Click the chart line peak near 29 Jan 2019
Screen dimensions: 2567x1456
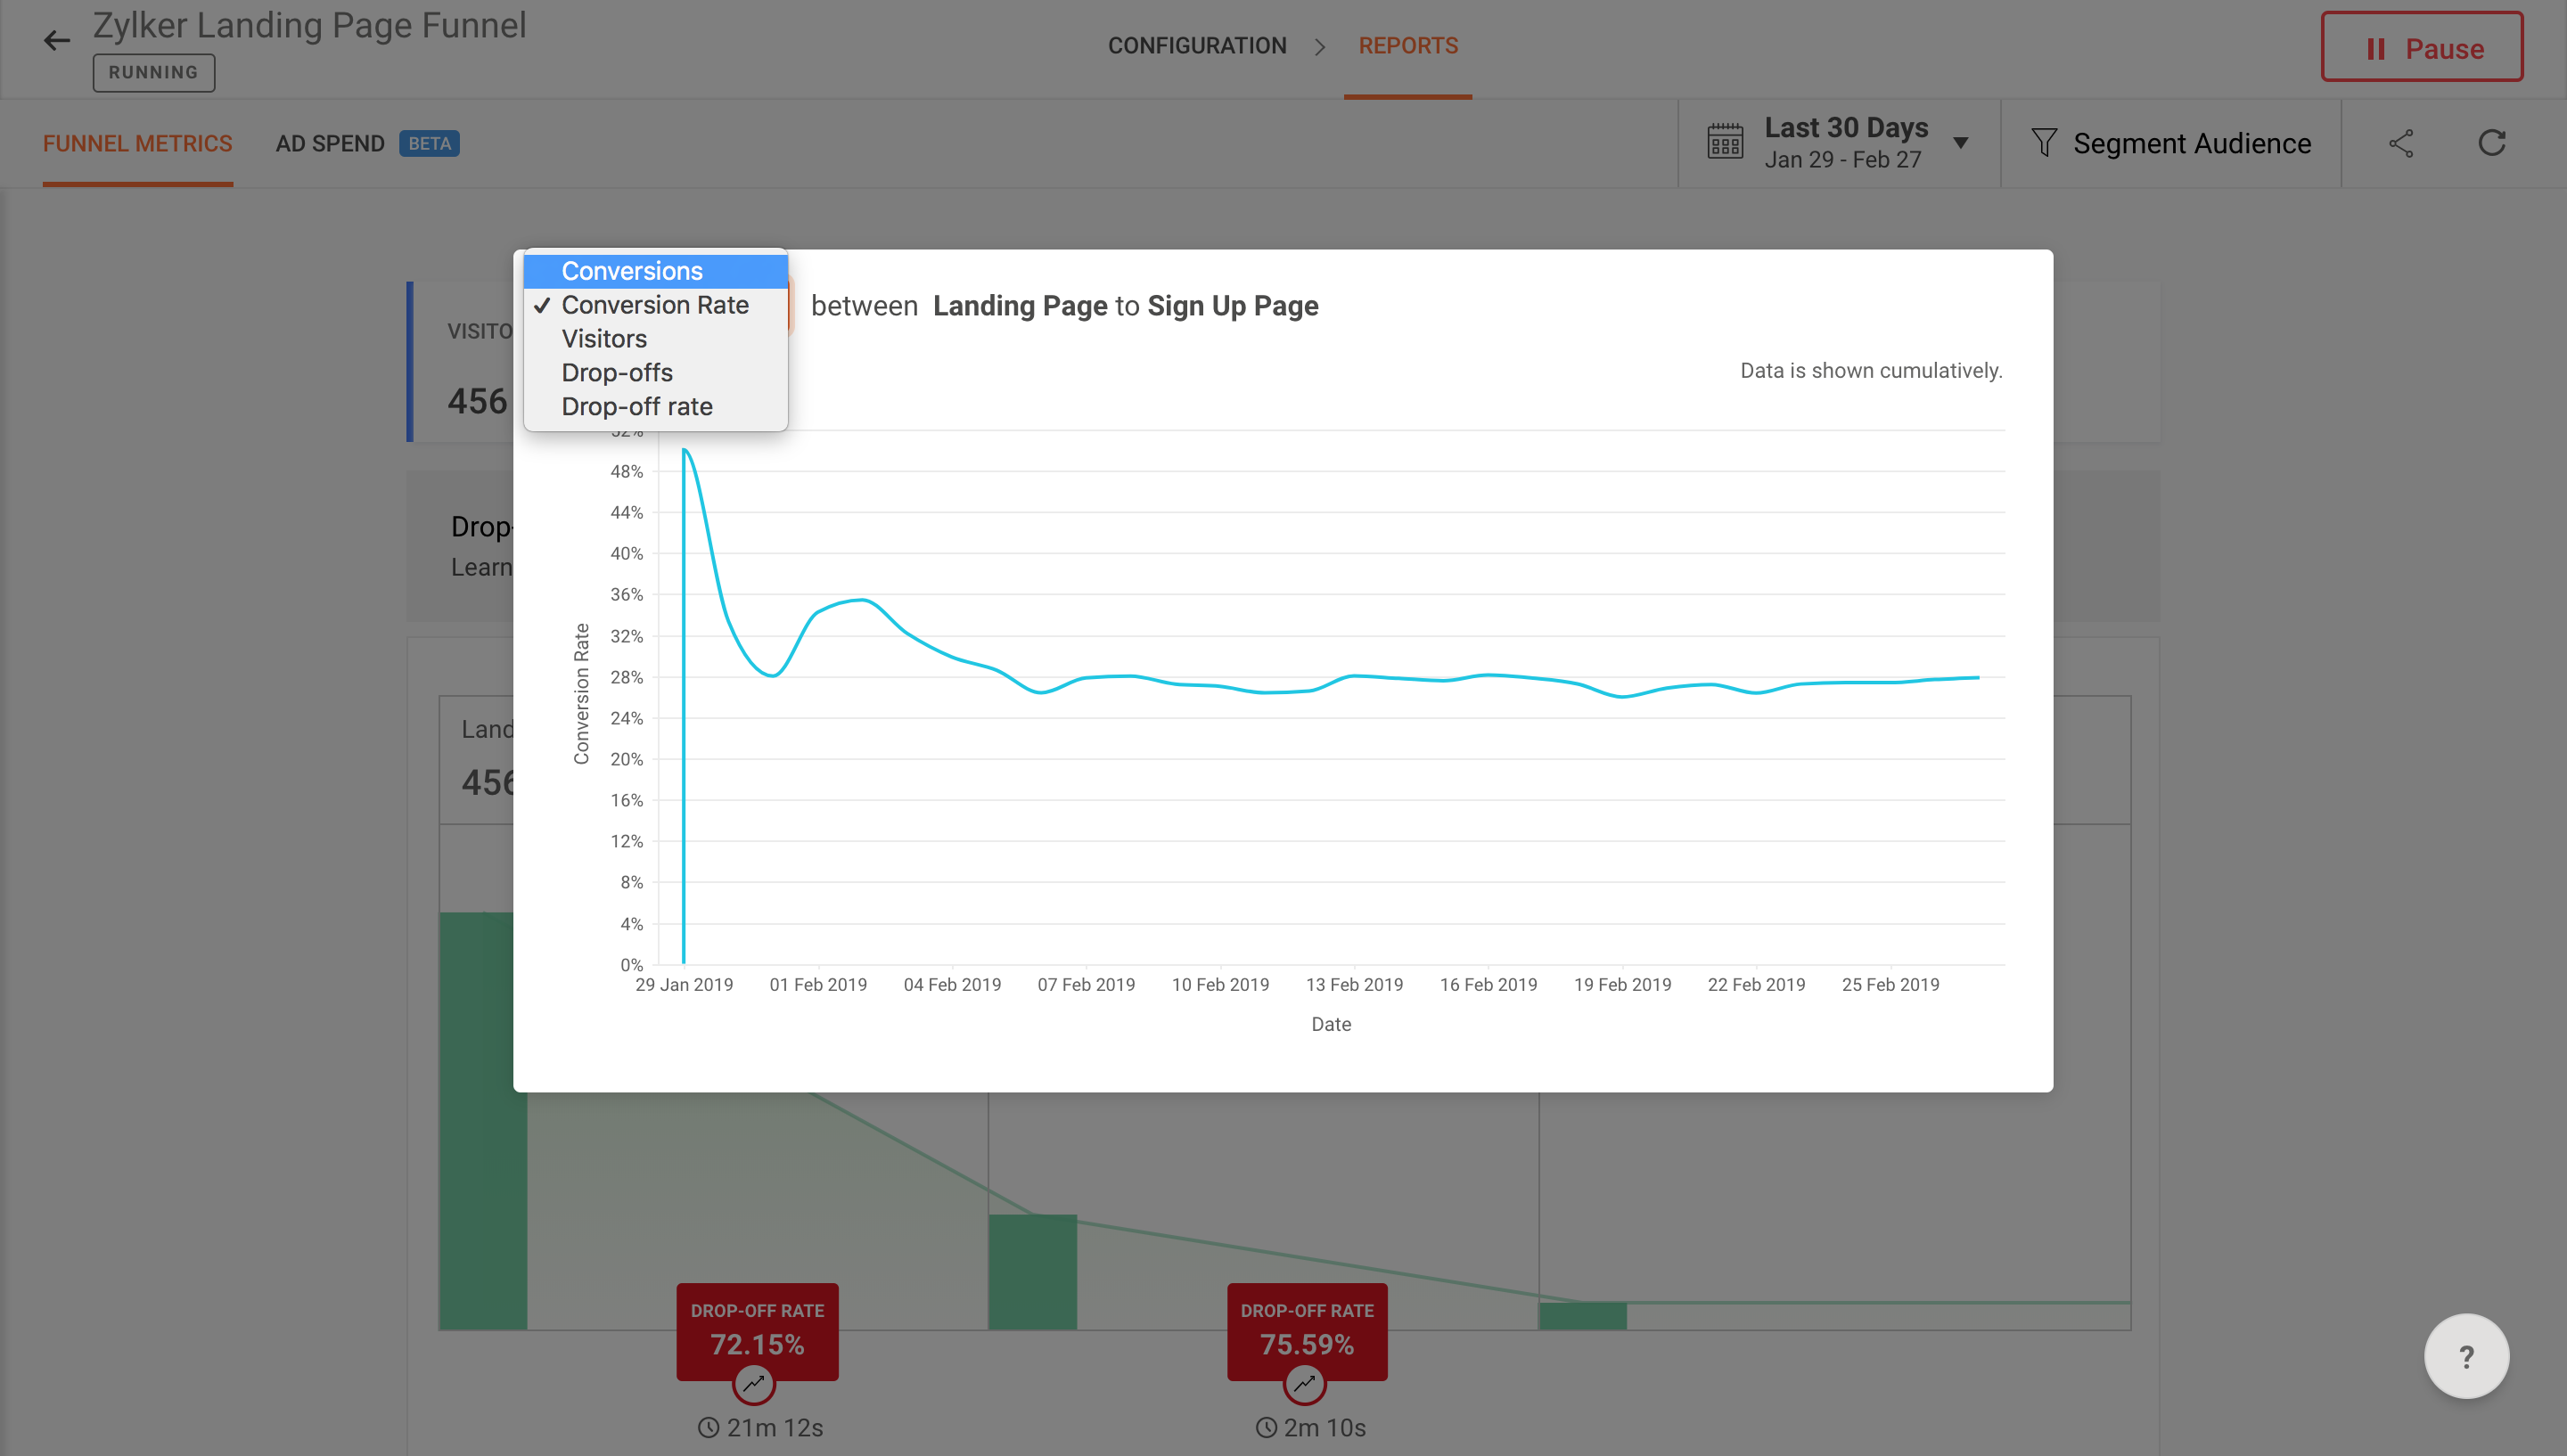(686, 451)
